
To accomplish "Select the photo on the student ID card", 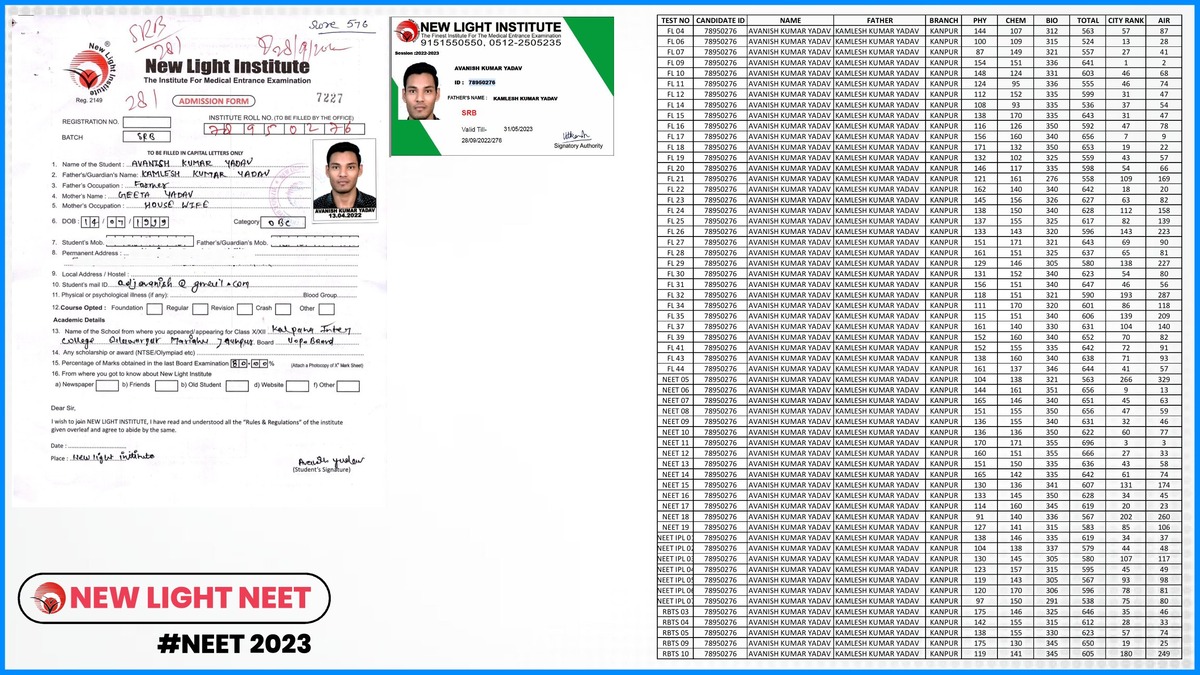I will (421, 91).
